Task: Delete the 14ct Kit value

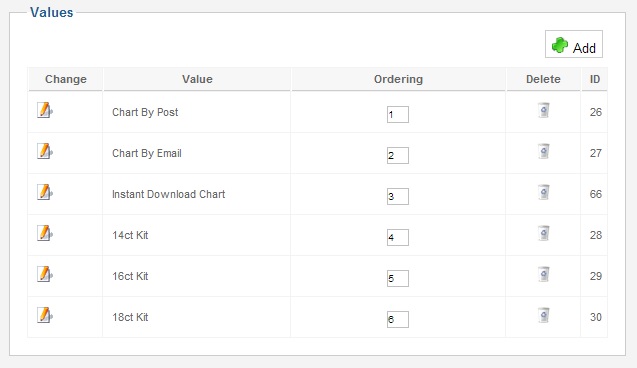Action: coord(544,233)
